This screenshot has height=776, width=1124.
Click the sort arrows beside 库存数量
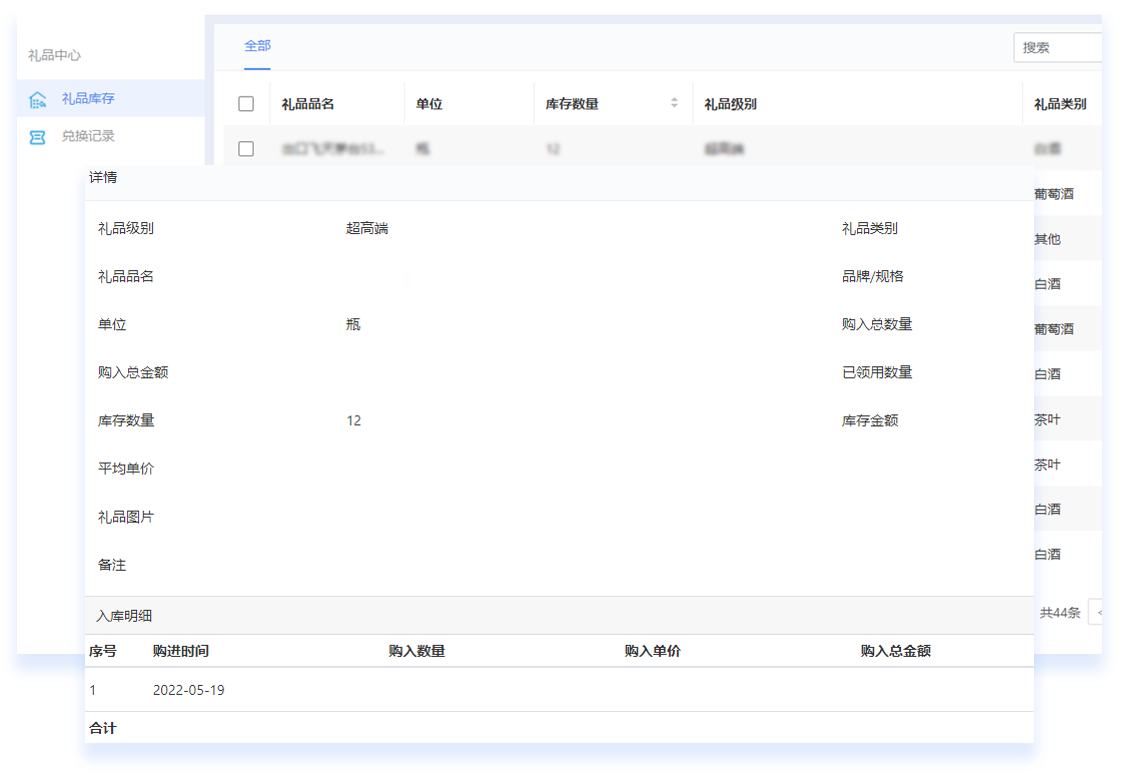(674, 103)
